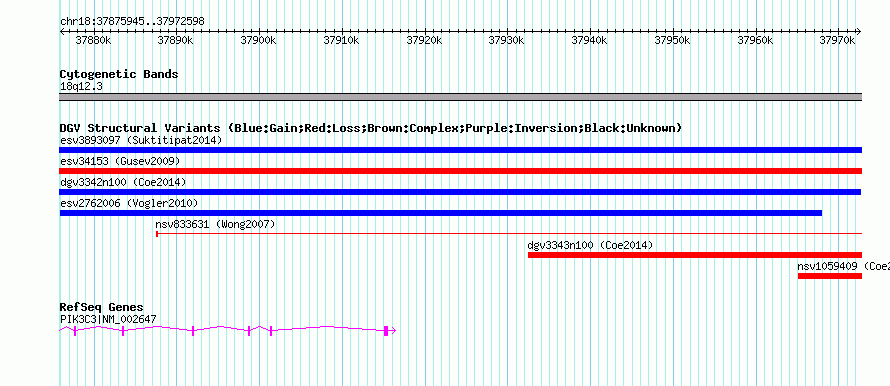Open nsv833631 (Wong2007) label

[215, 224]
